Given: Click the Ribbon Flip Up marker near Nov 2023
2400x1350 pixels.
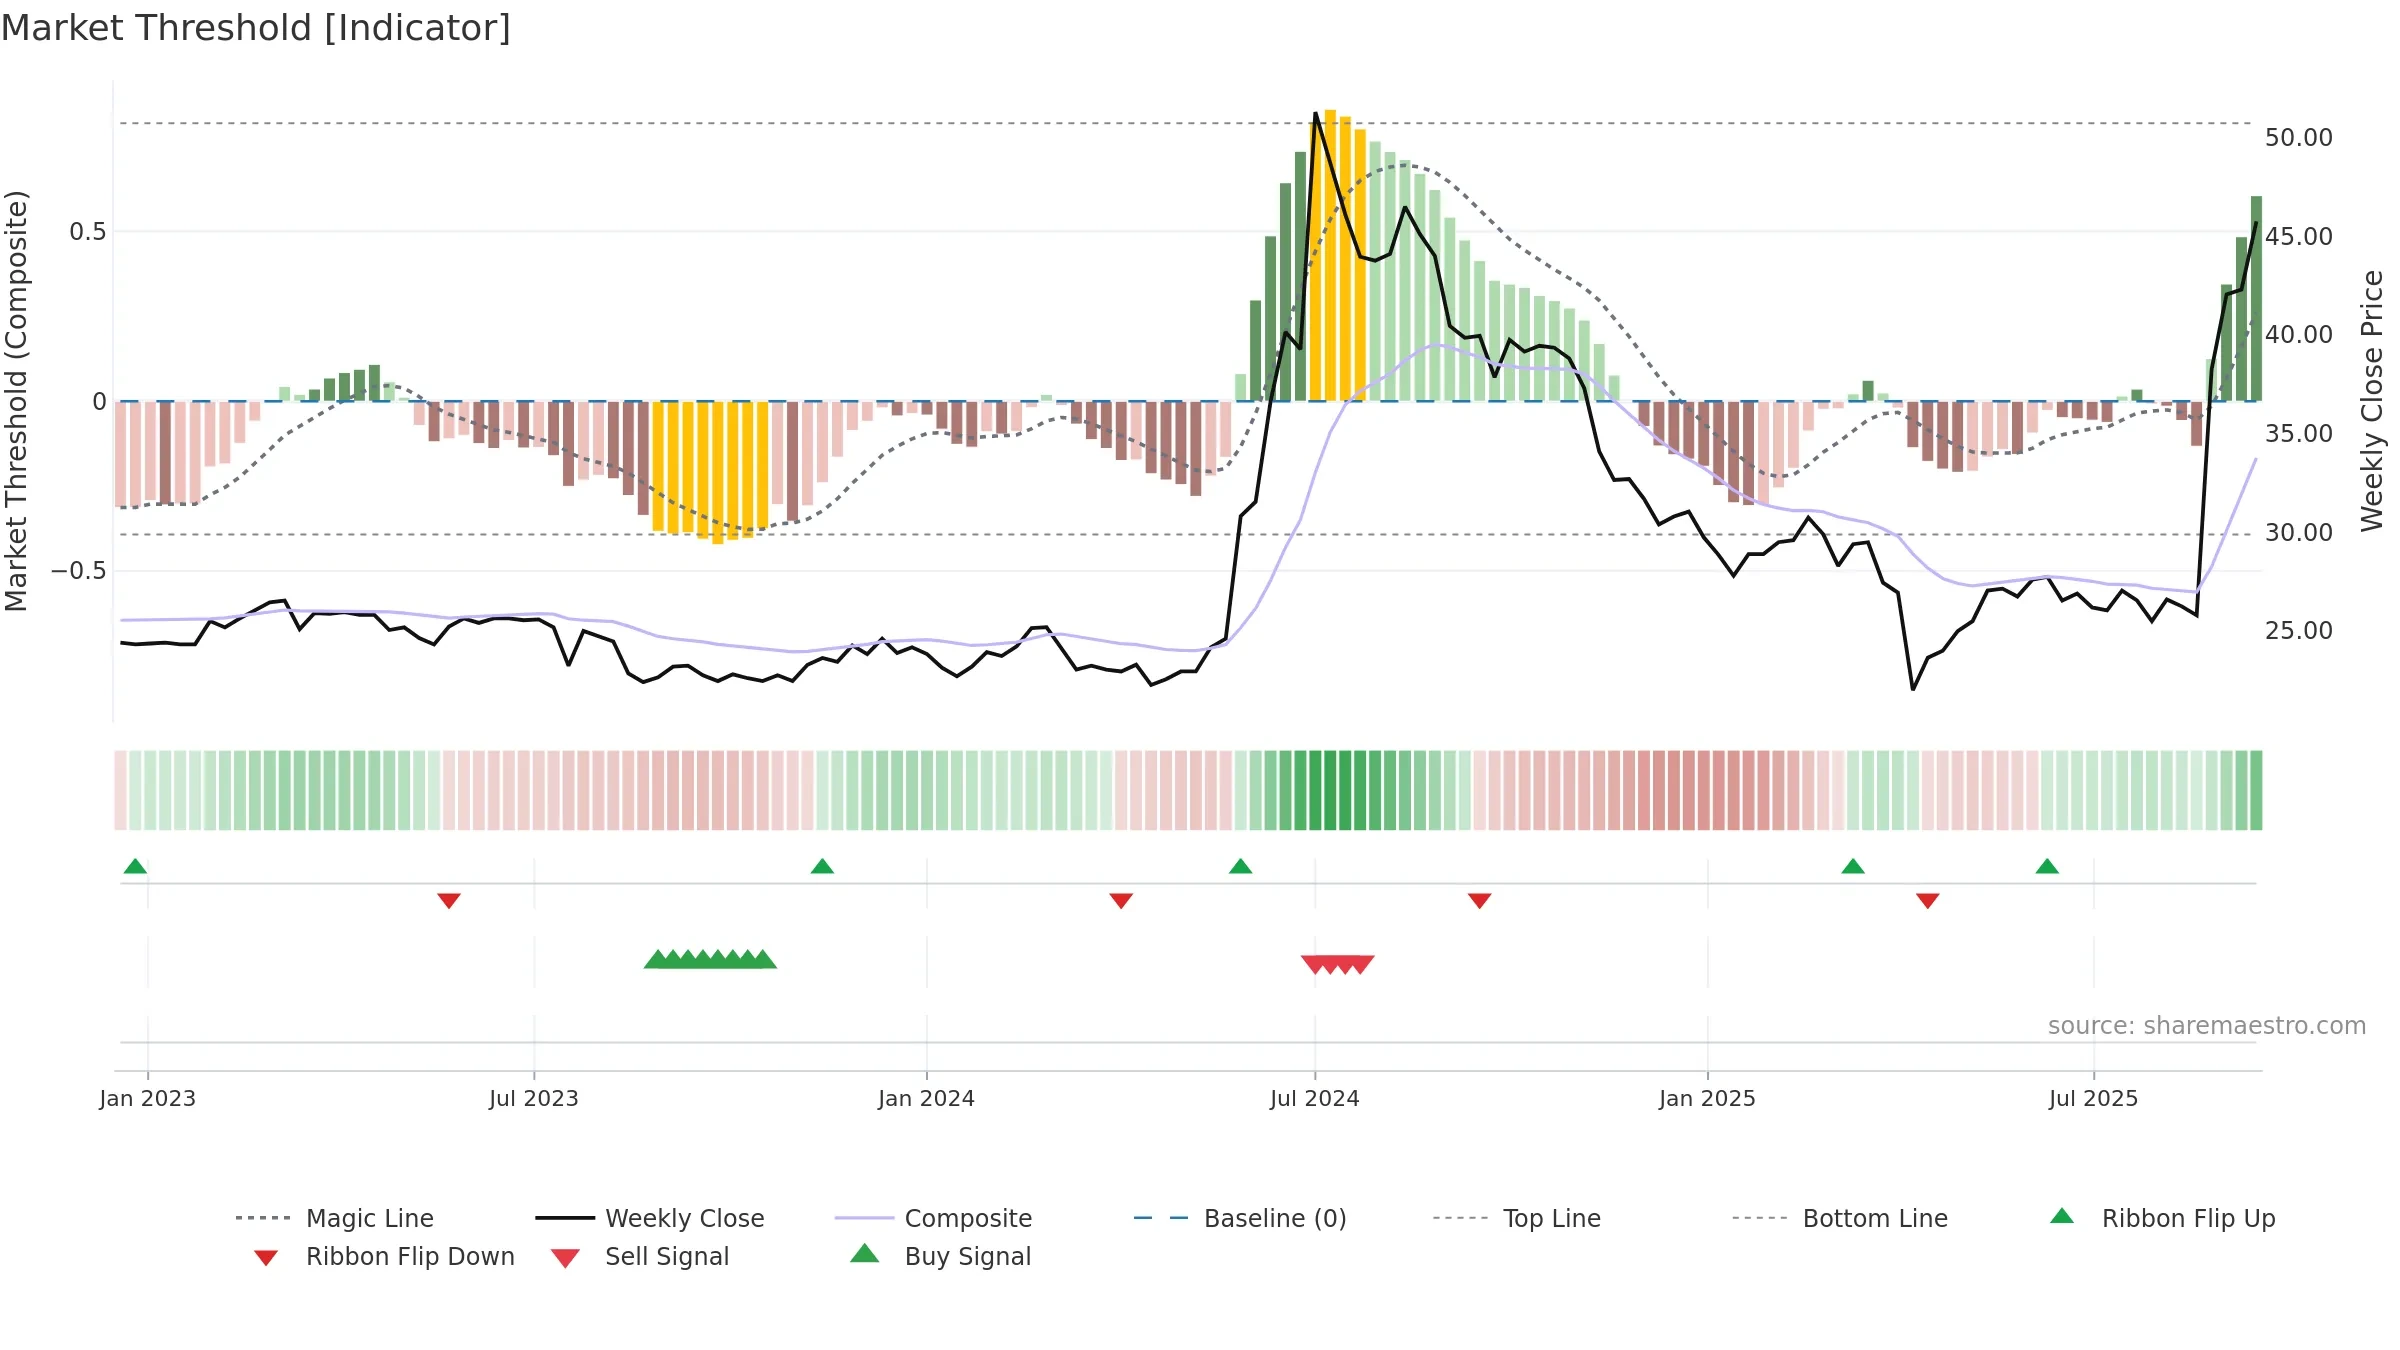Looking at the screenshot, I should click(x=822, y=866).
